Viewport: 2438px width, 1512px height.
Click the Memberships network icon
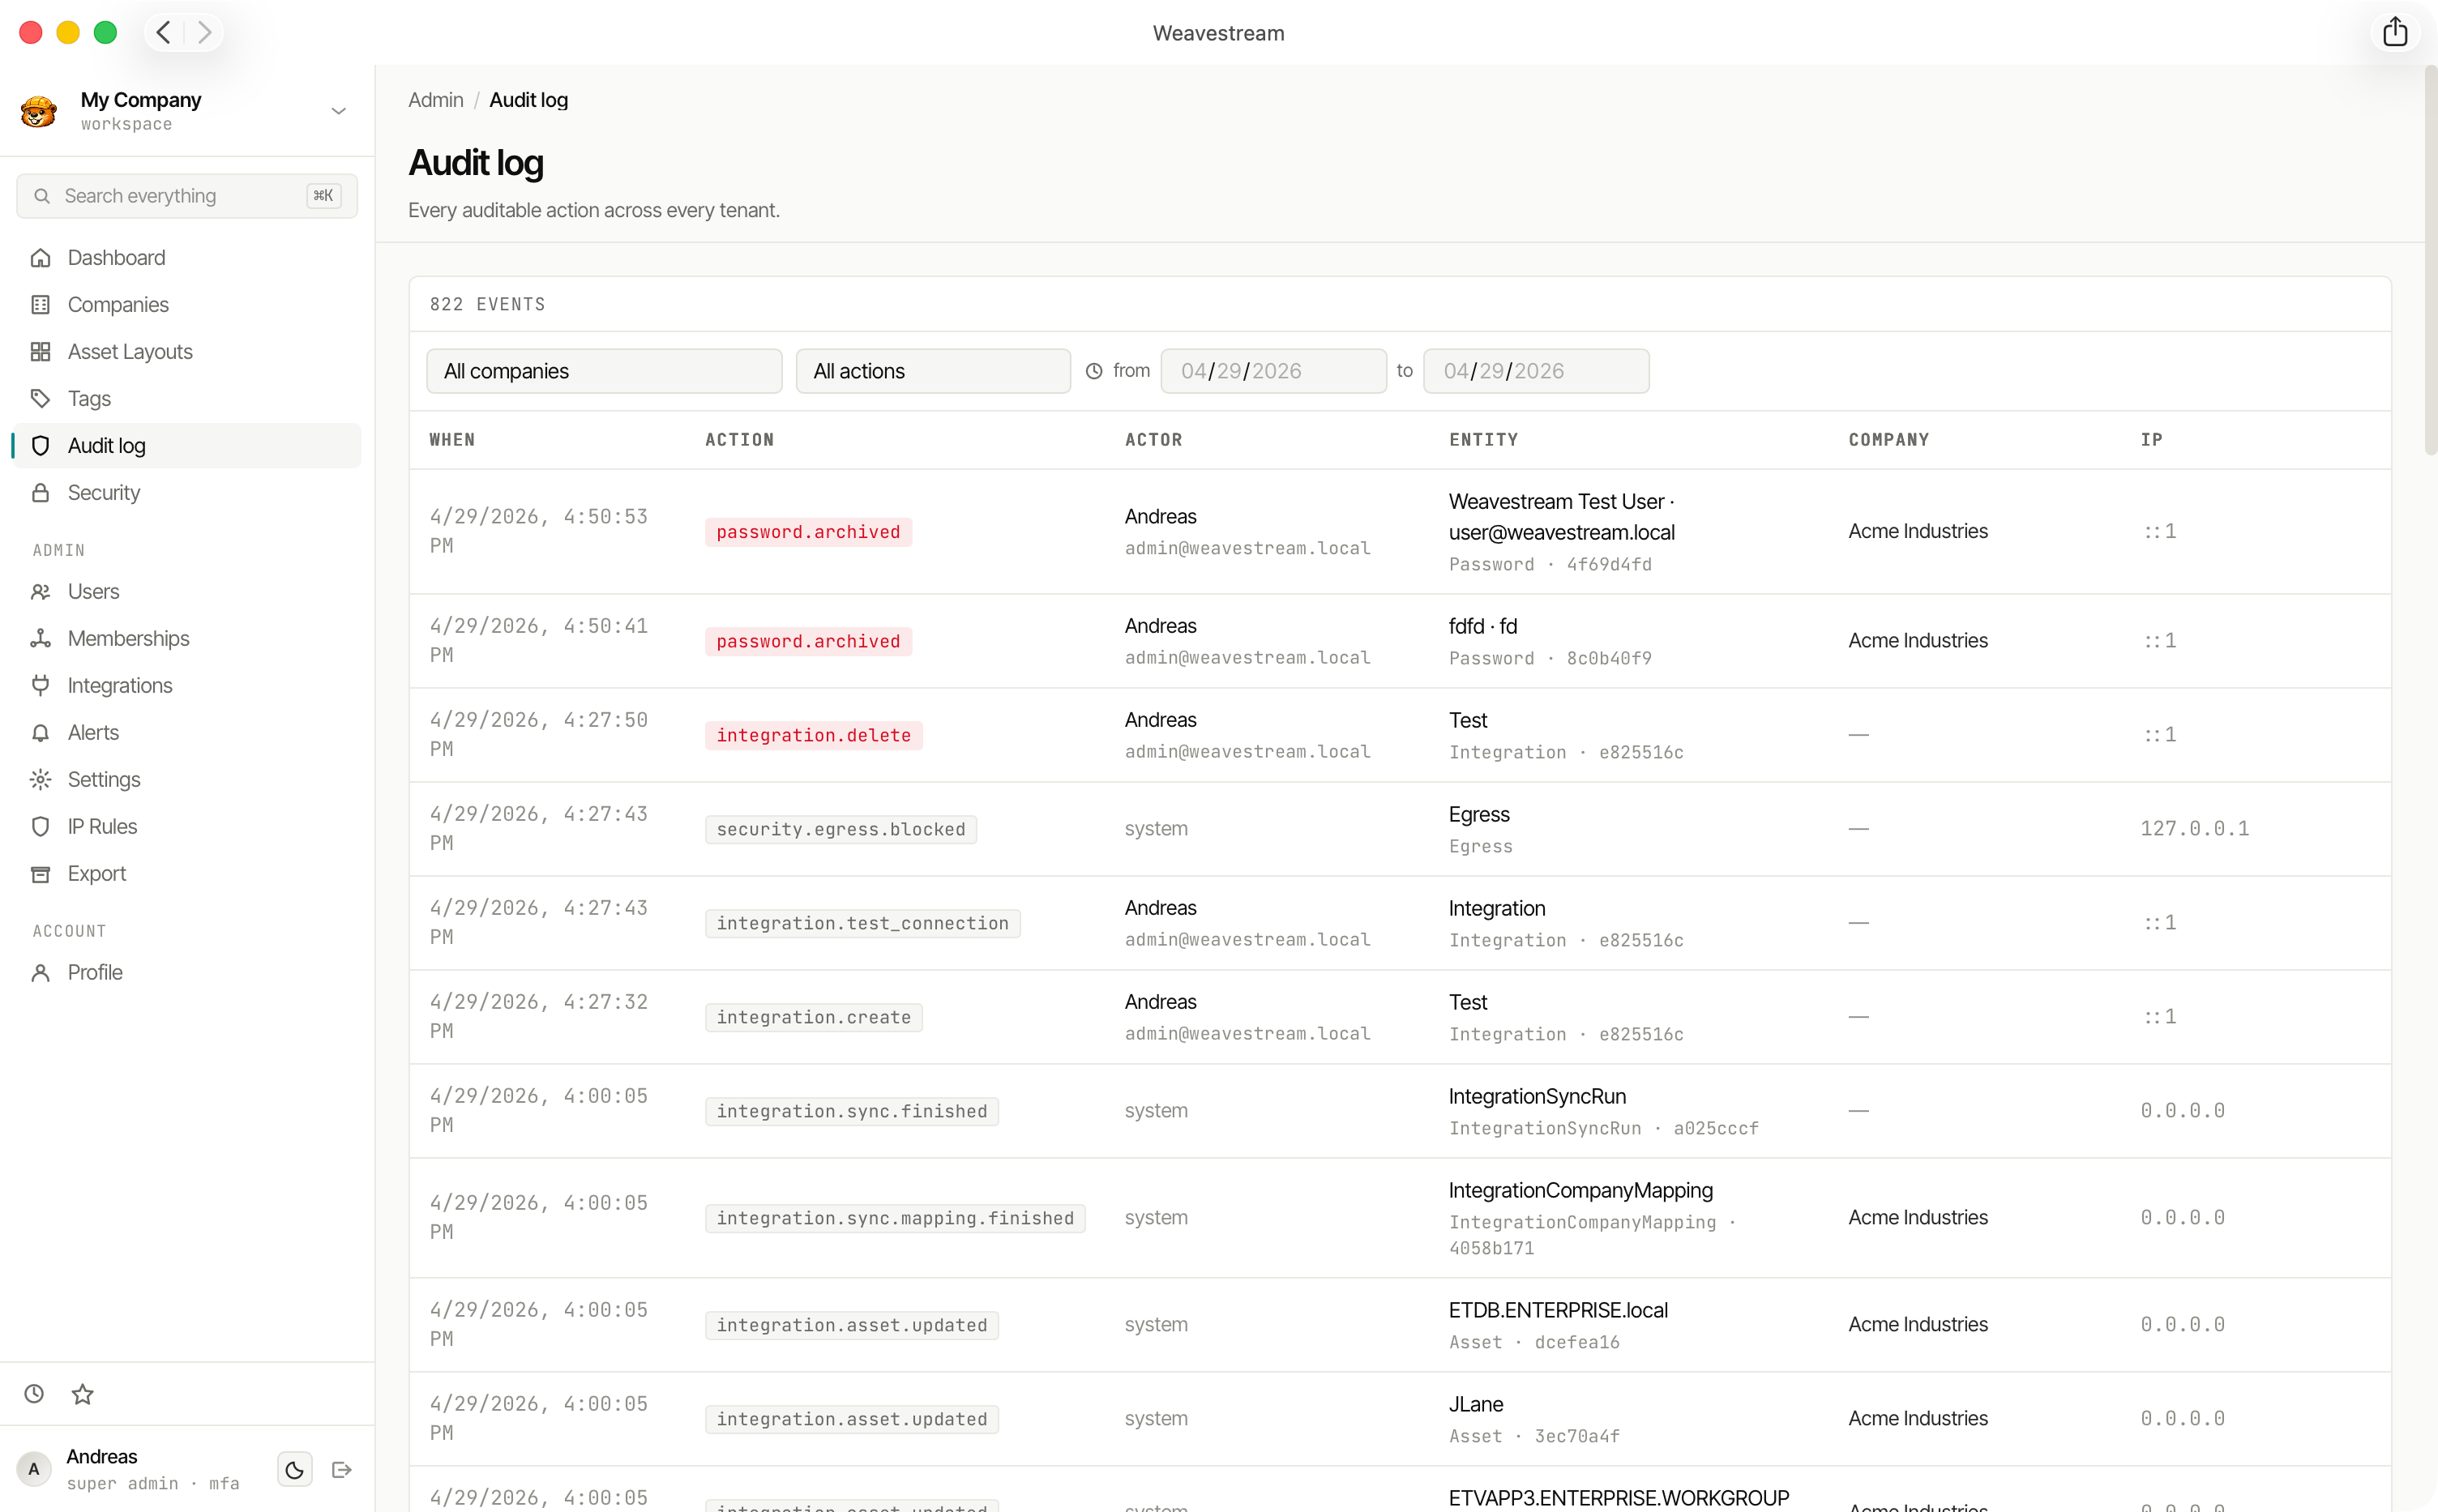[40, 639]
